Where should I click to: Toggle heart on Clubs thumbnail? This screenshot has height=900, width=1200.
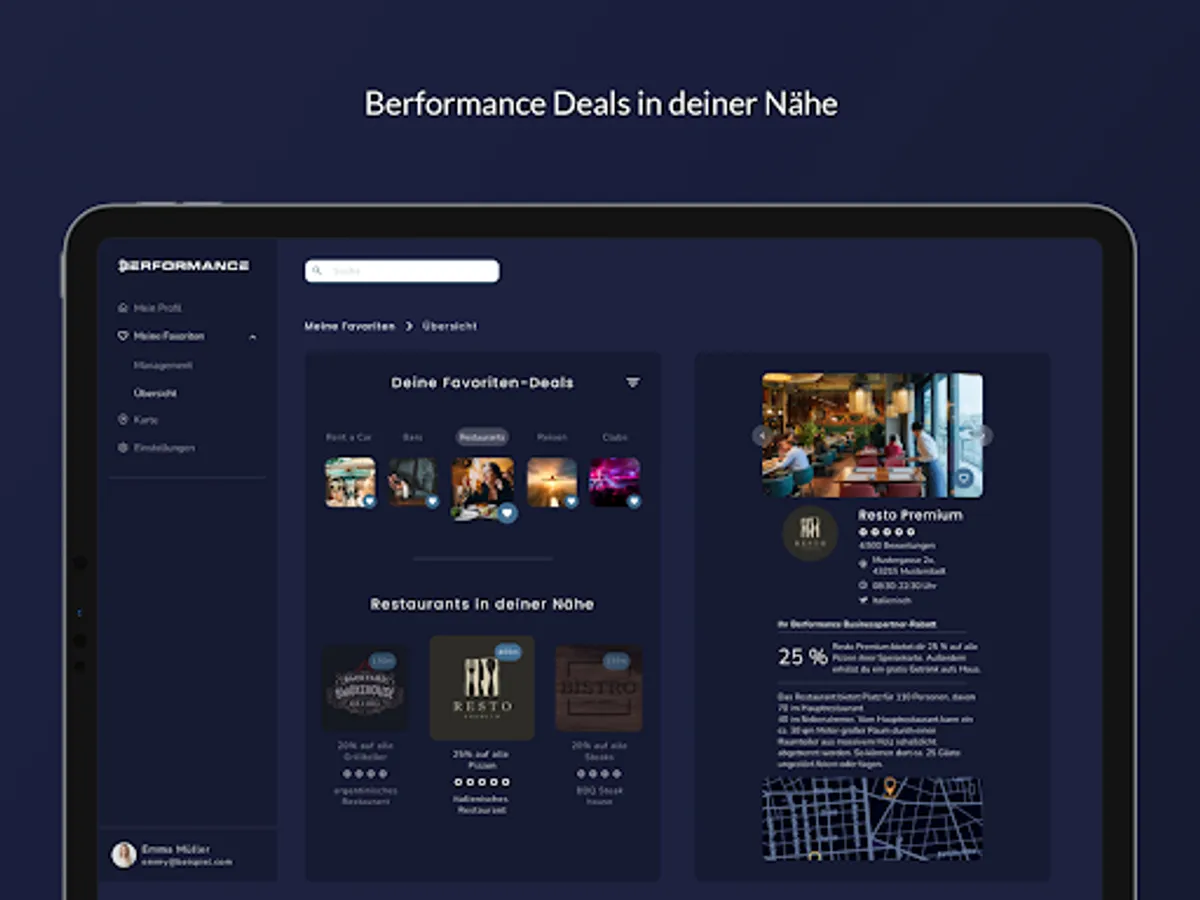click(x=634, y=501)
